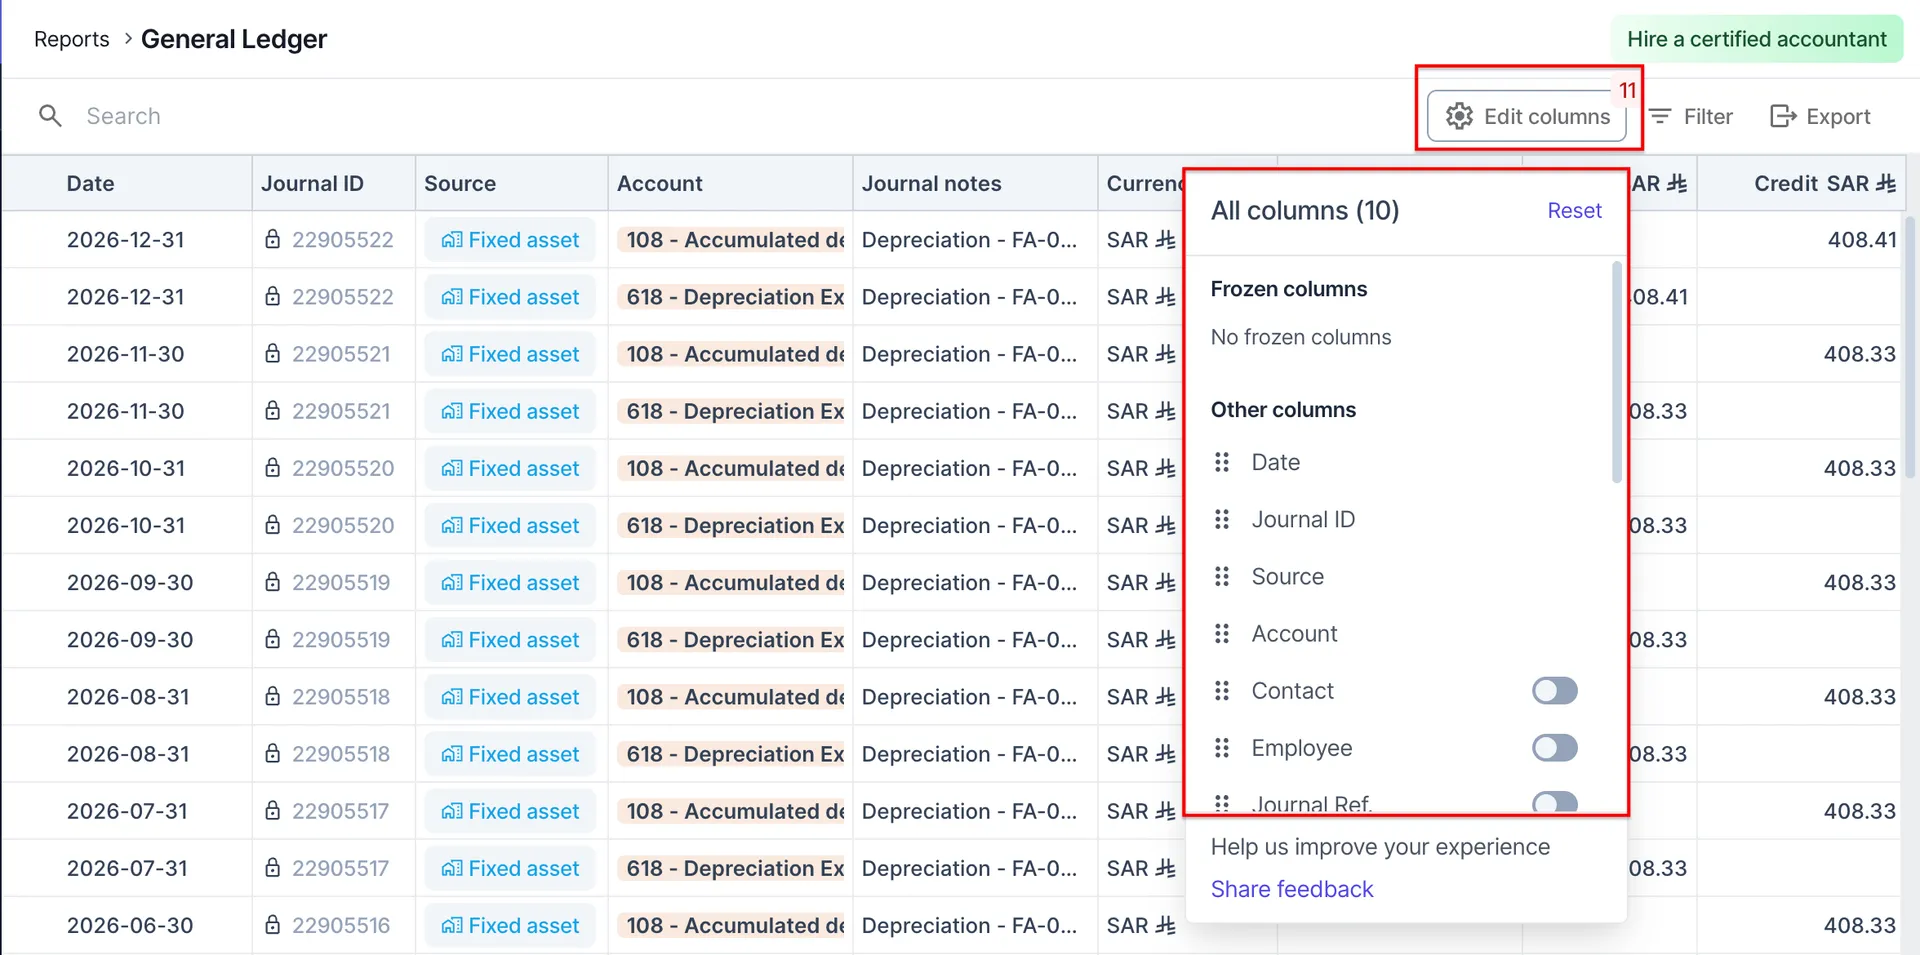This screenshot has height=955, width=1920.
Task: Click the gear icon on Edit columns
Action: 1458,116
